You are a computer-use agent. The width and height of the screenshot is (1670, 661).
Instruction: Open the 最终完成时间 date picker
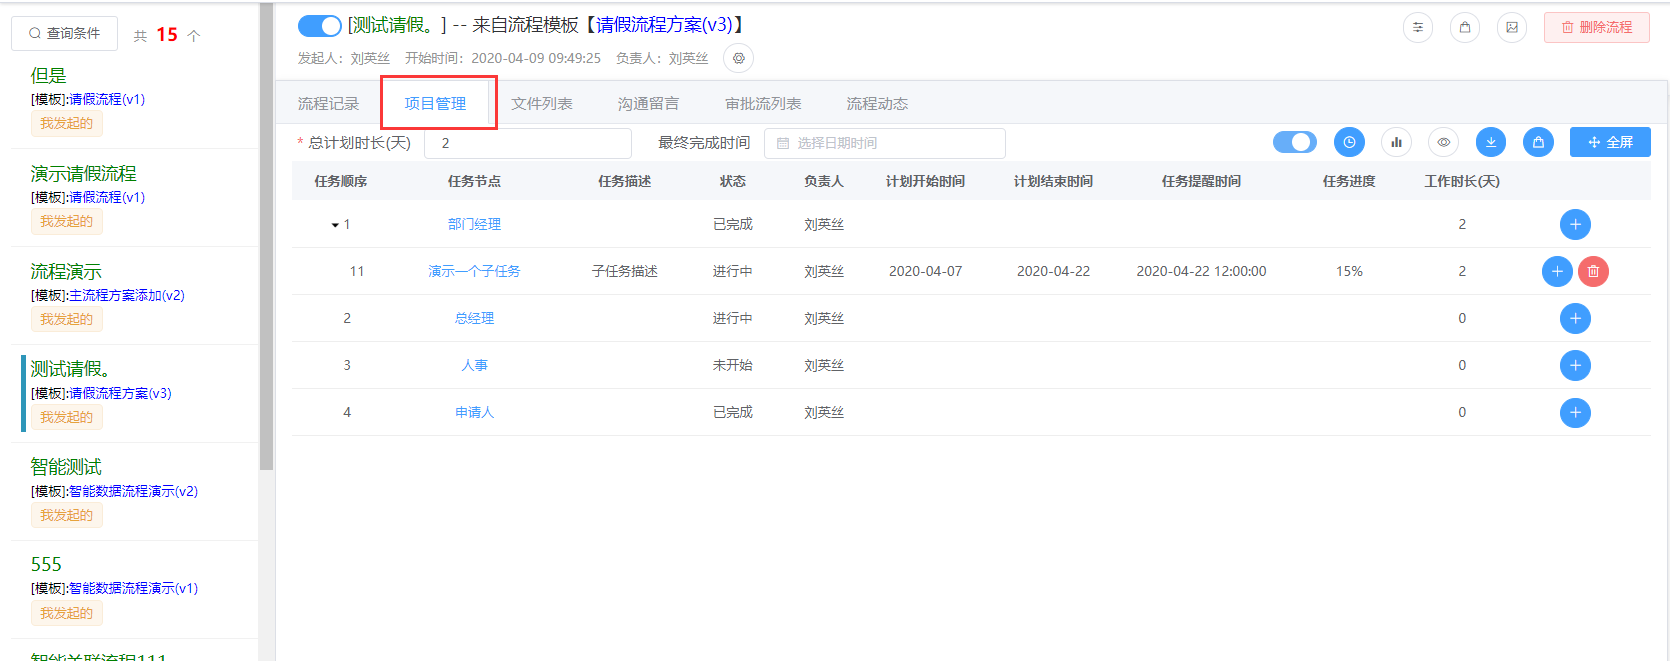pos(885,143)
